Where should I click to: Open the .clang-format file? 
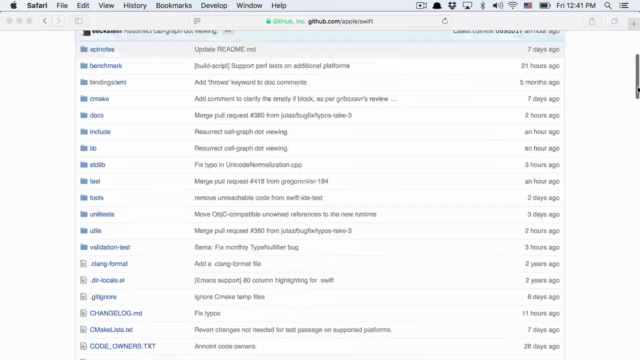pos(109,264)
